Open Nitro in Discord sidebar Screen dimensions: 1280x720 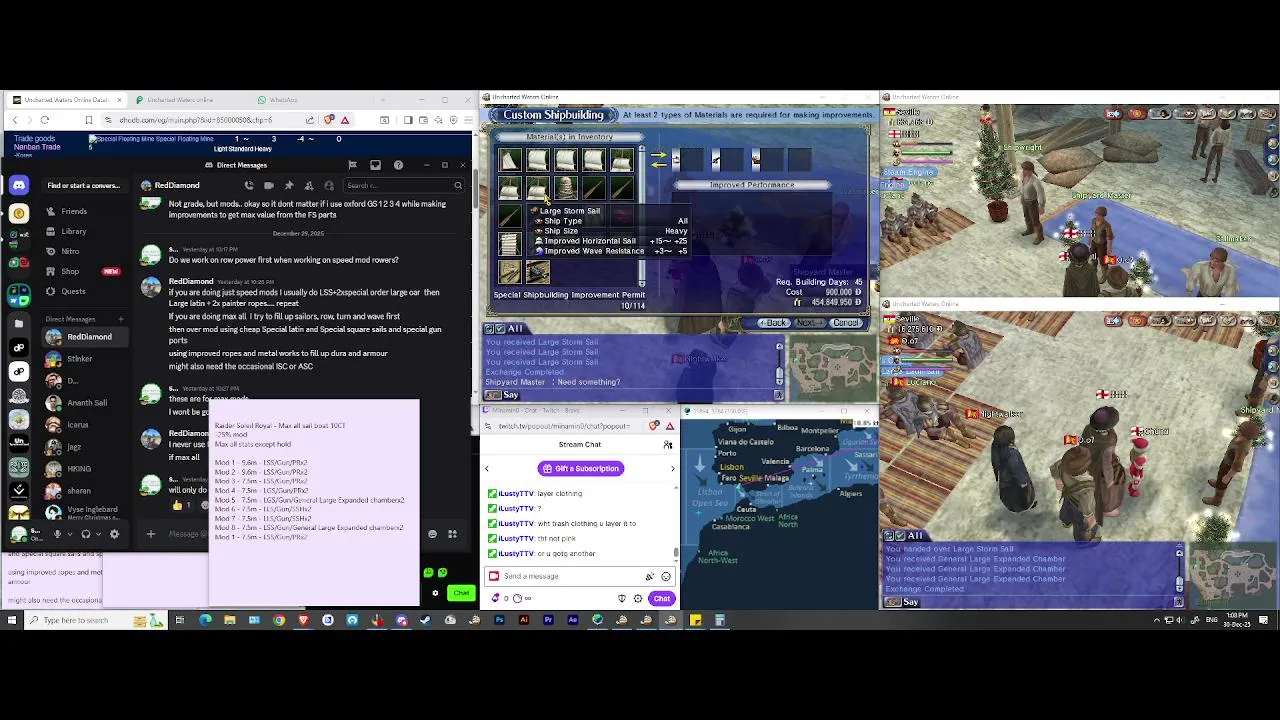pyautogui.click(x=70, y=251)
